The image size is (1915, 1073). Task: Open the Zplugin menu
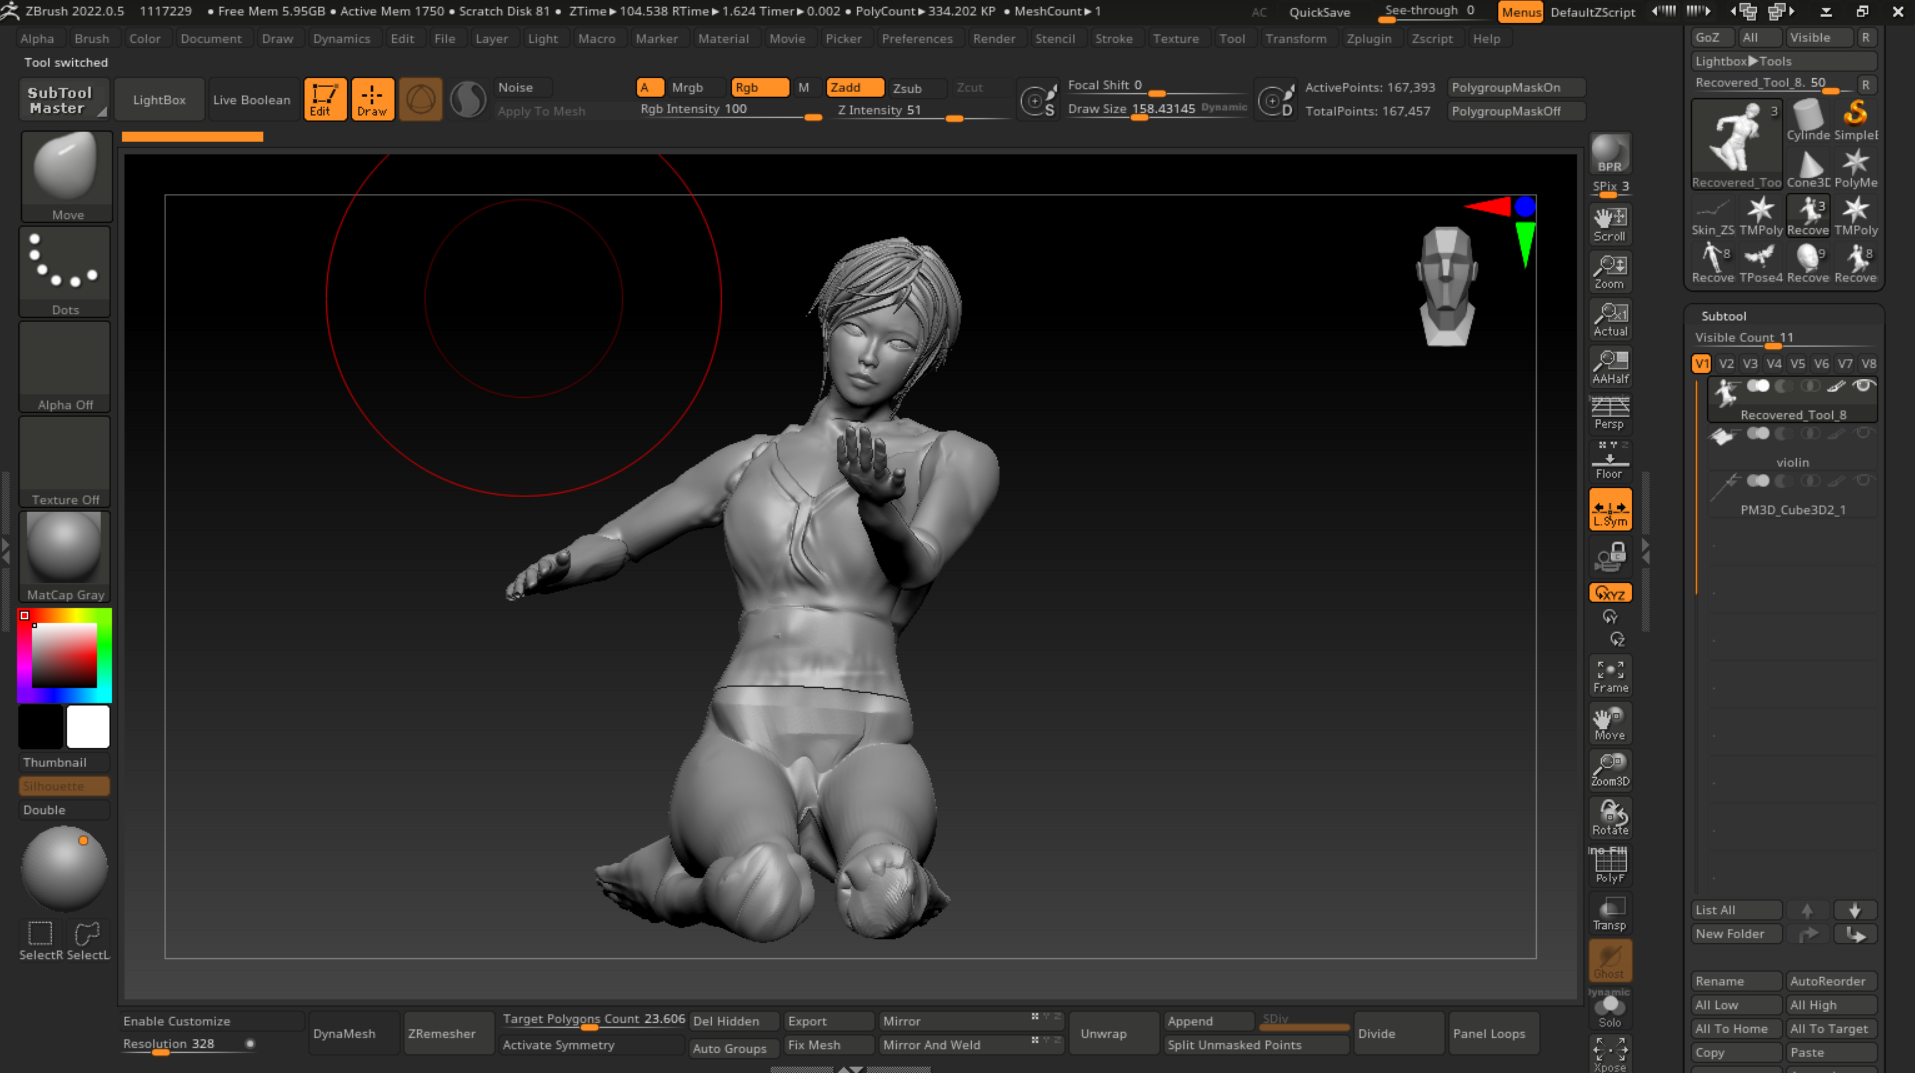coord(1368,38)
